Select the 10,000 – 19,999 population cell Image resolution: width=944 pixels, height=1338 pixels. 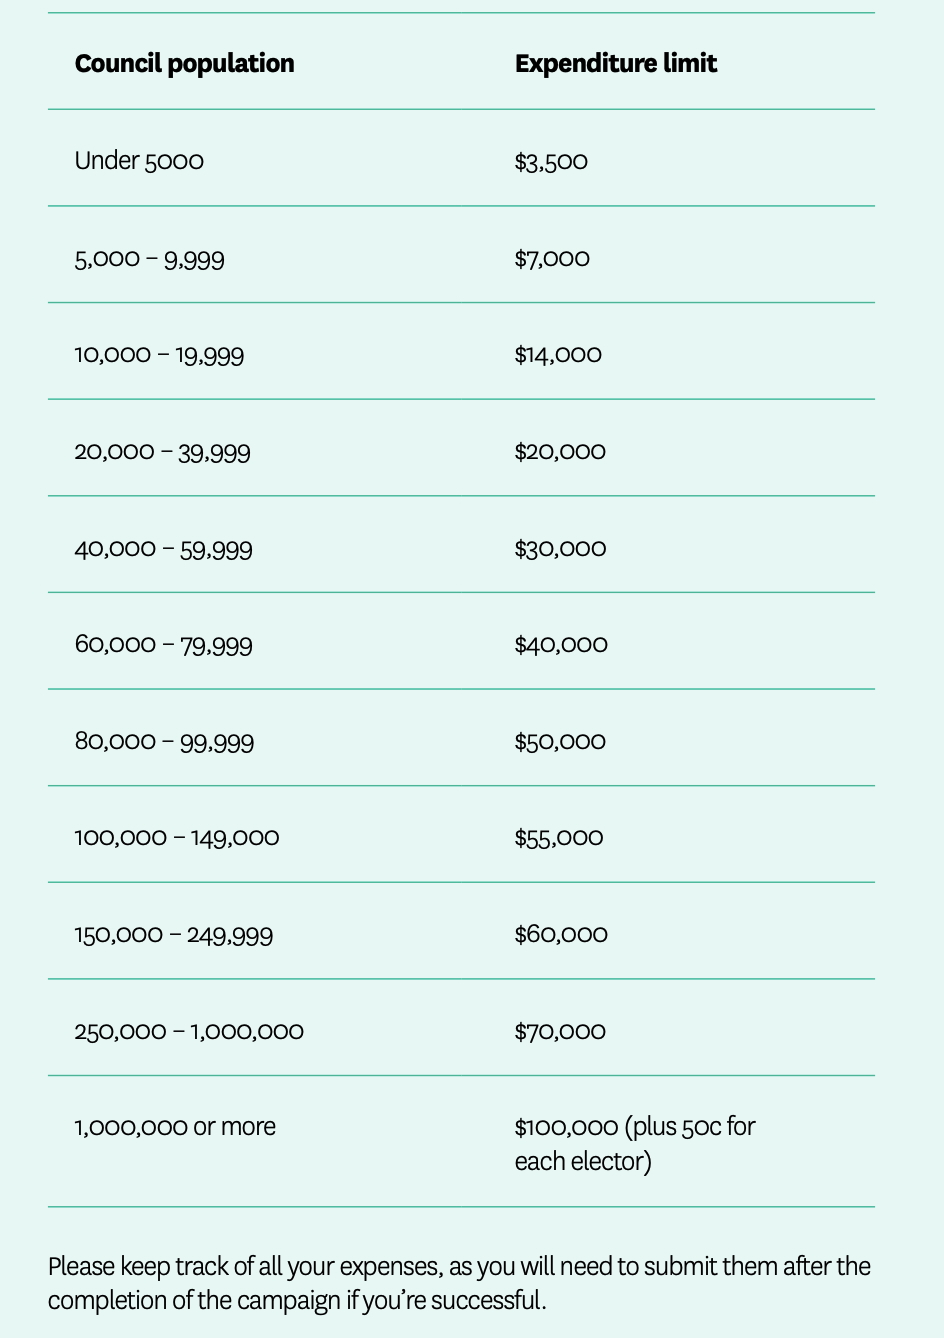tap(159, 354)
